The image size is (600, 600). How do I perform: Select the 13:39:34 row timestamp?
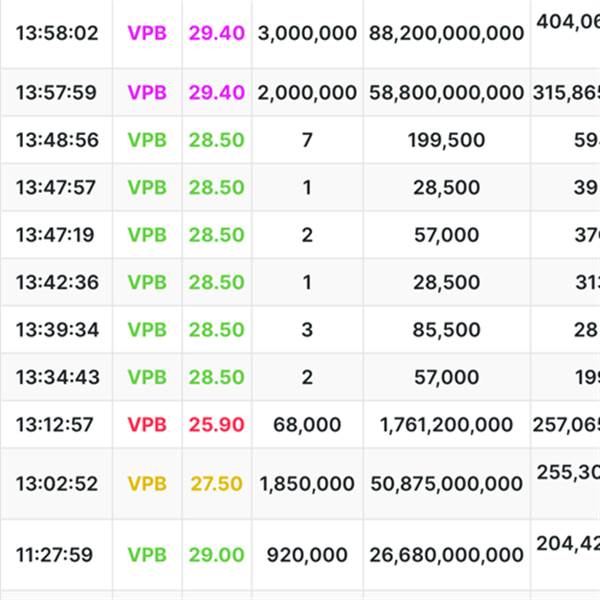(x=57, y=330)
